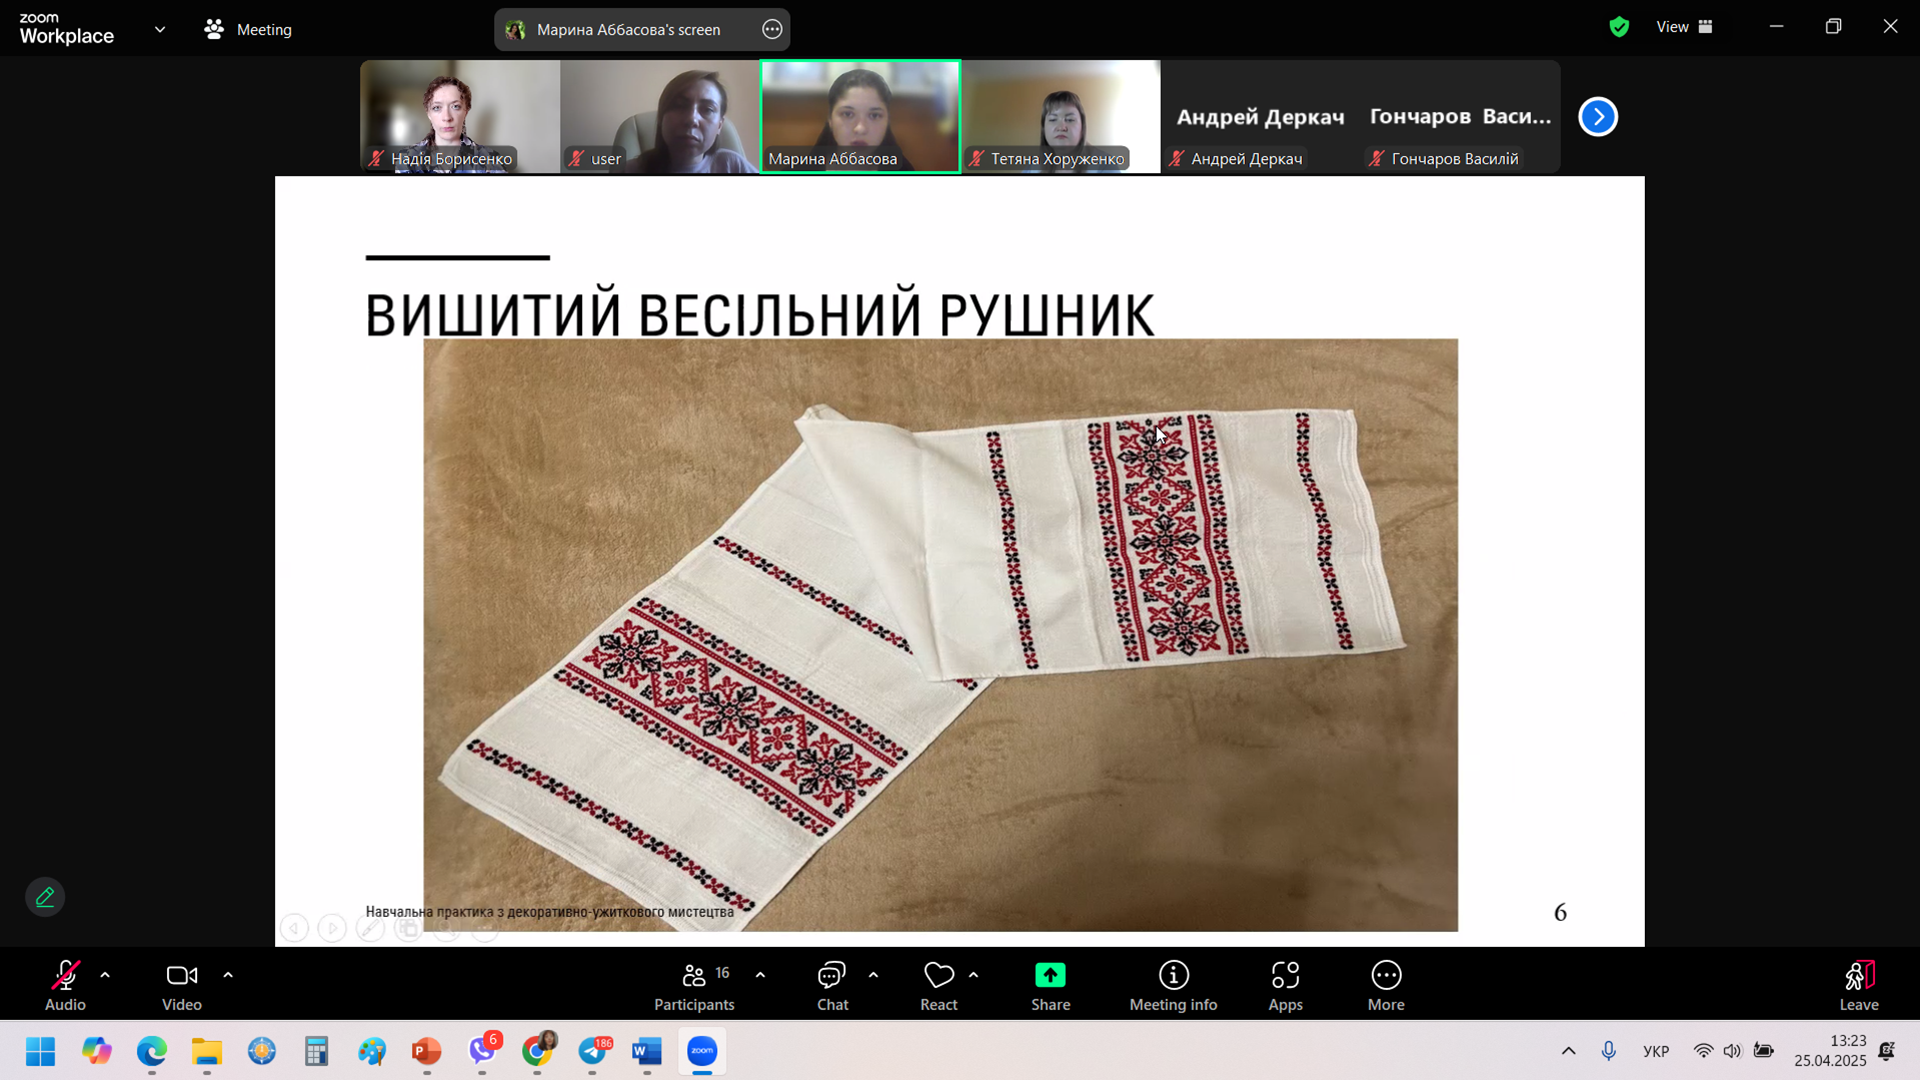Image resolution: width=1920 pixels, height=1080 pixels.
Task: Expand the Chat options arrow
Action: (873, 975)
